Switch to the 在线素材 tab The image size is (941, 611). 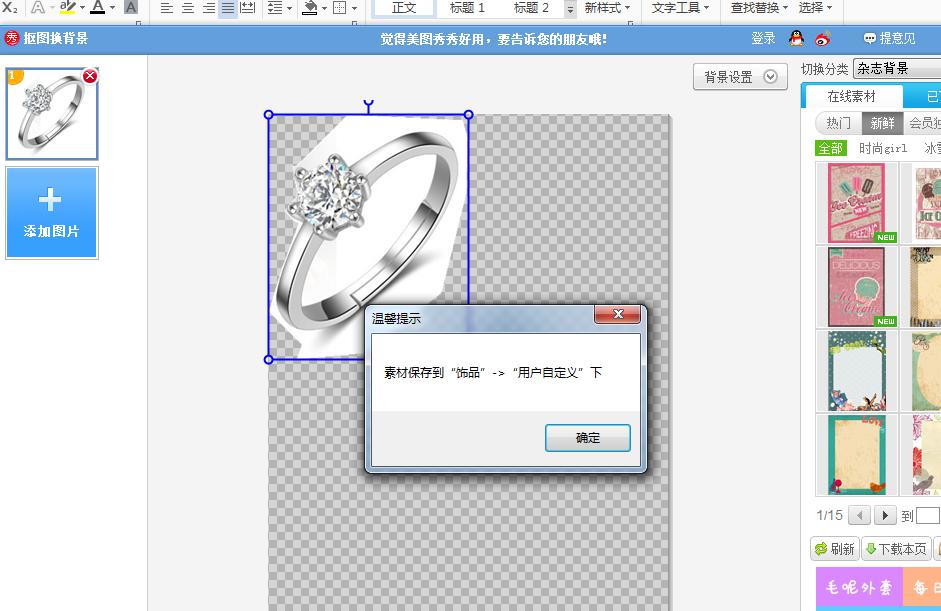851,97
